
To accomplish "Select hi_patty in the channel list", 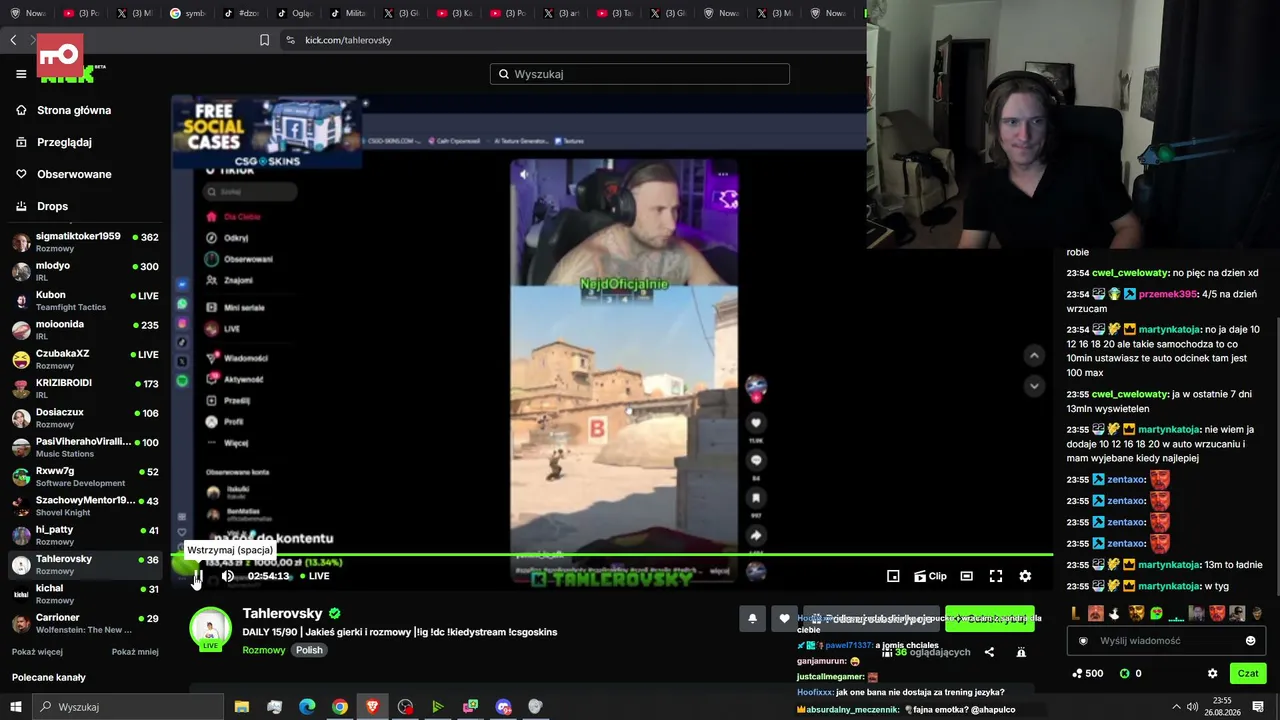I will (85, 535).
